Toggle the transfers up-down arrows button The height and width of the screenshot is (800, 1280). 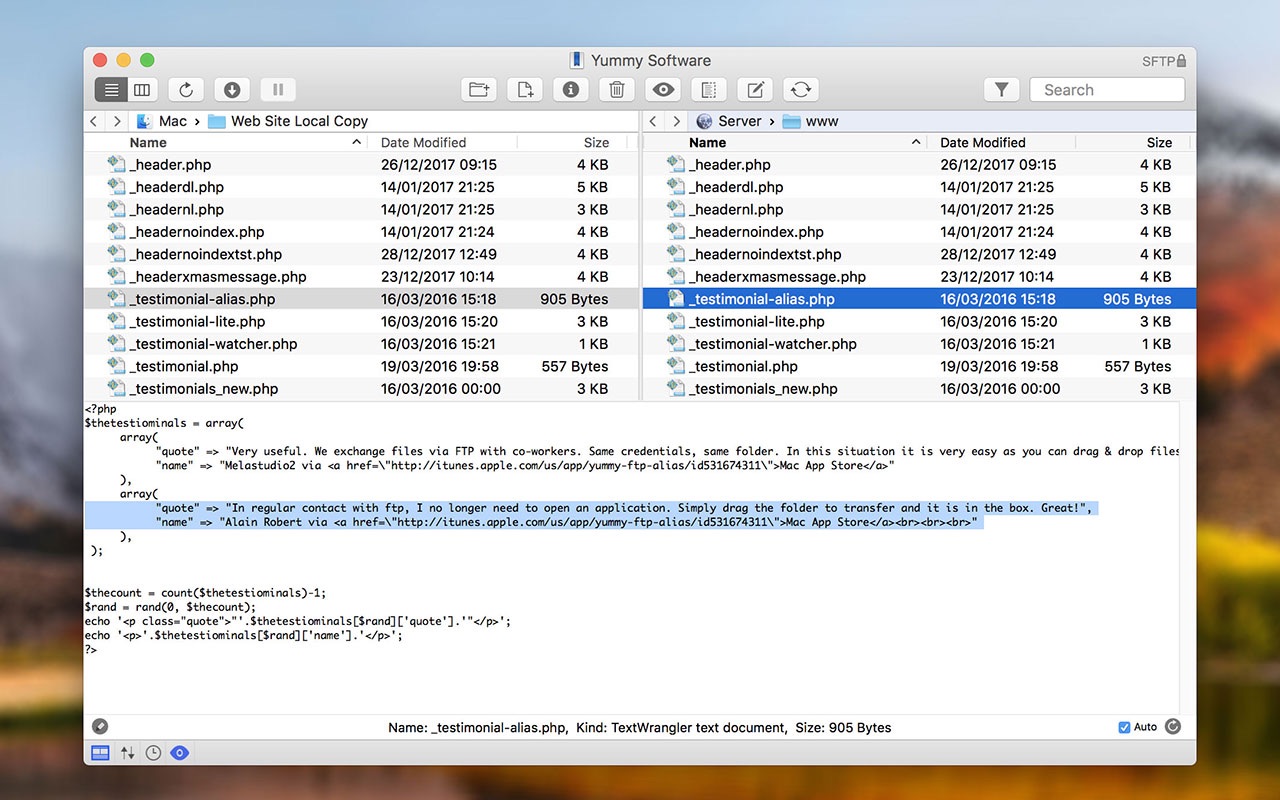click(127, 753)
